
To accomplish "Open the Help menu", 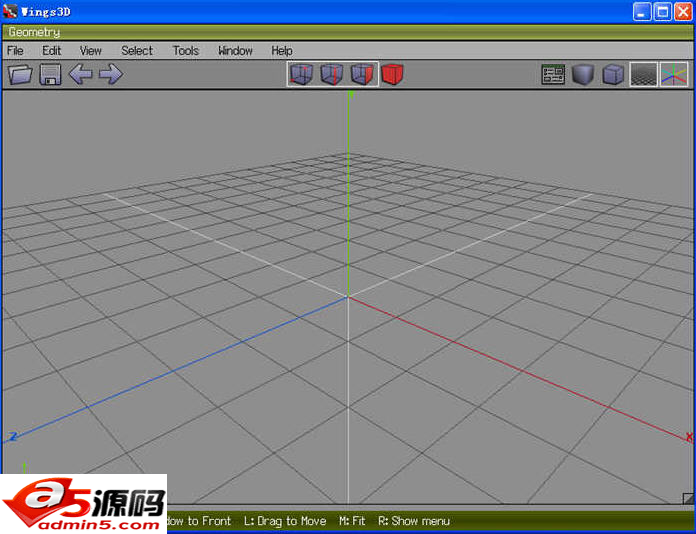I will pos(282,51).
